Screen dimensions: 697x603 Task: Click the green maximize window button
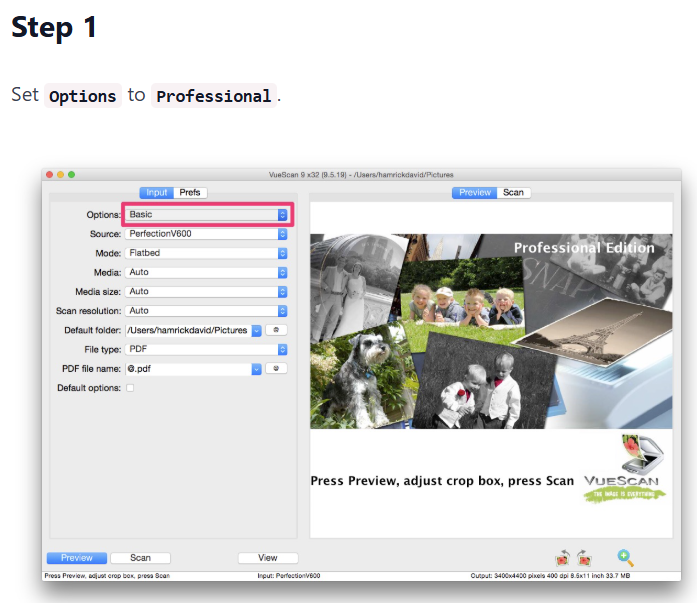(x=72, y=175)
